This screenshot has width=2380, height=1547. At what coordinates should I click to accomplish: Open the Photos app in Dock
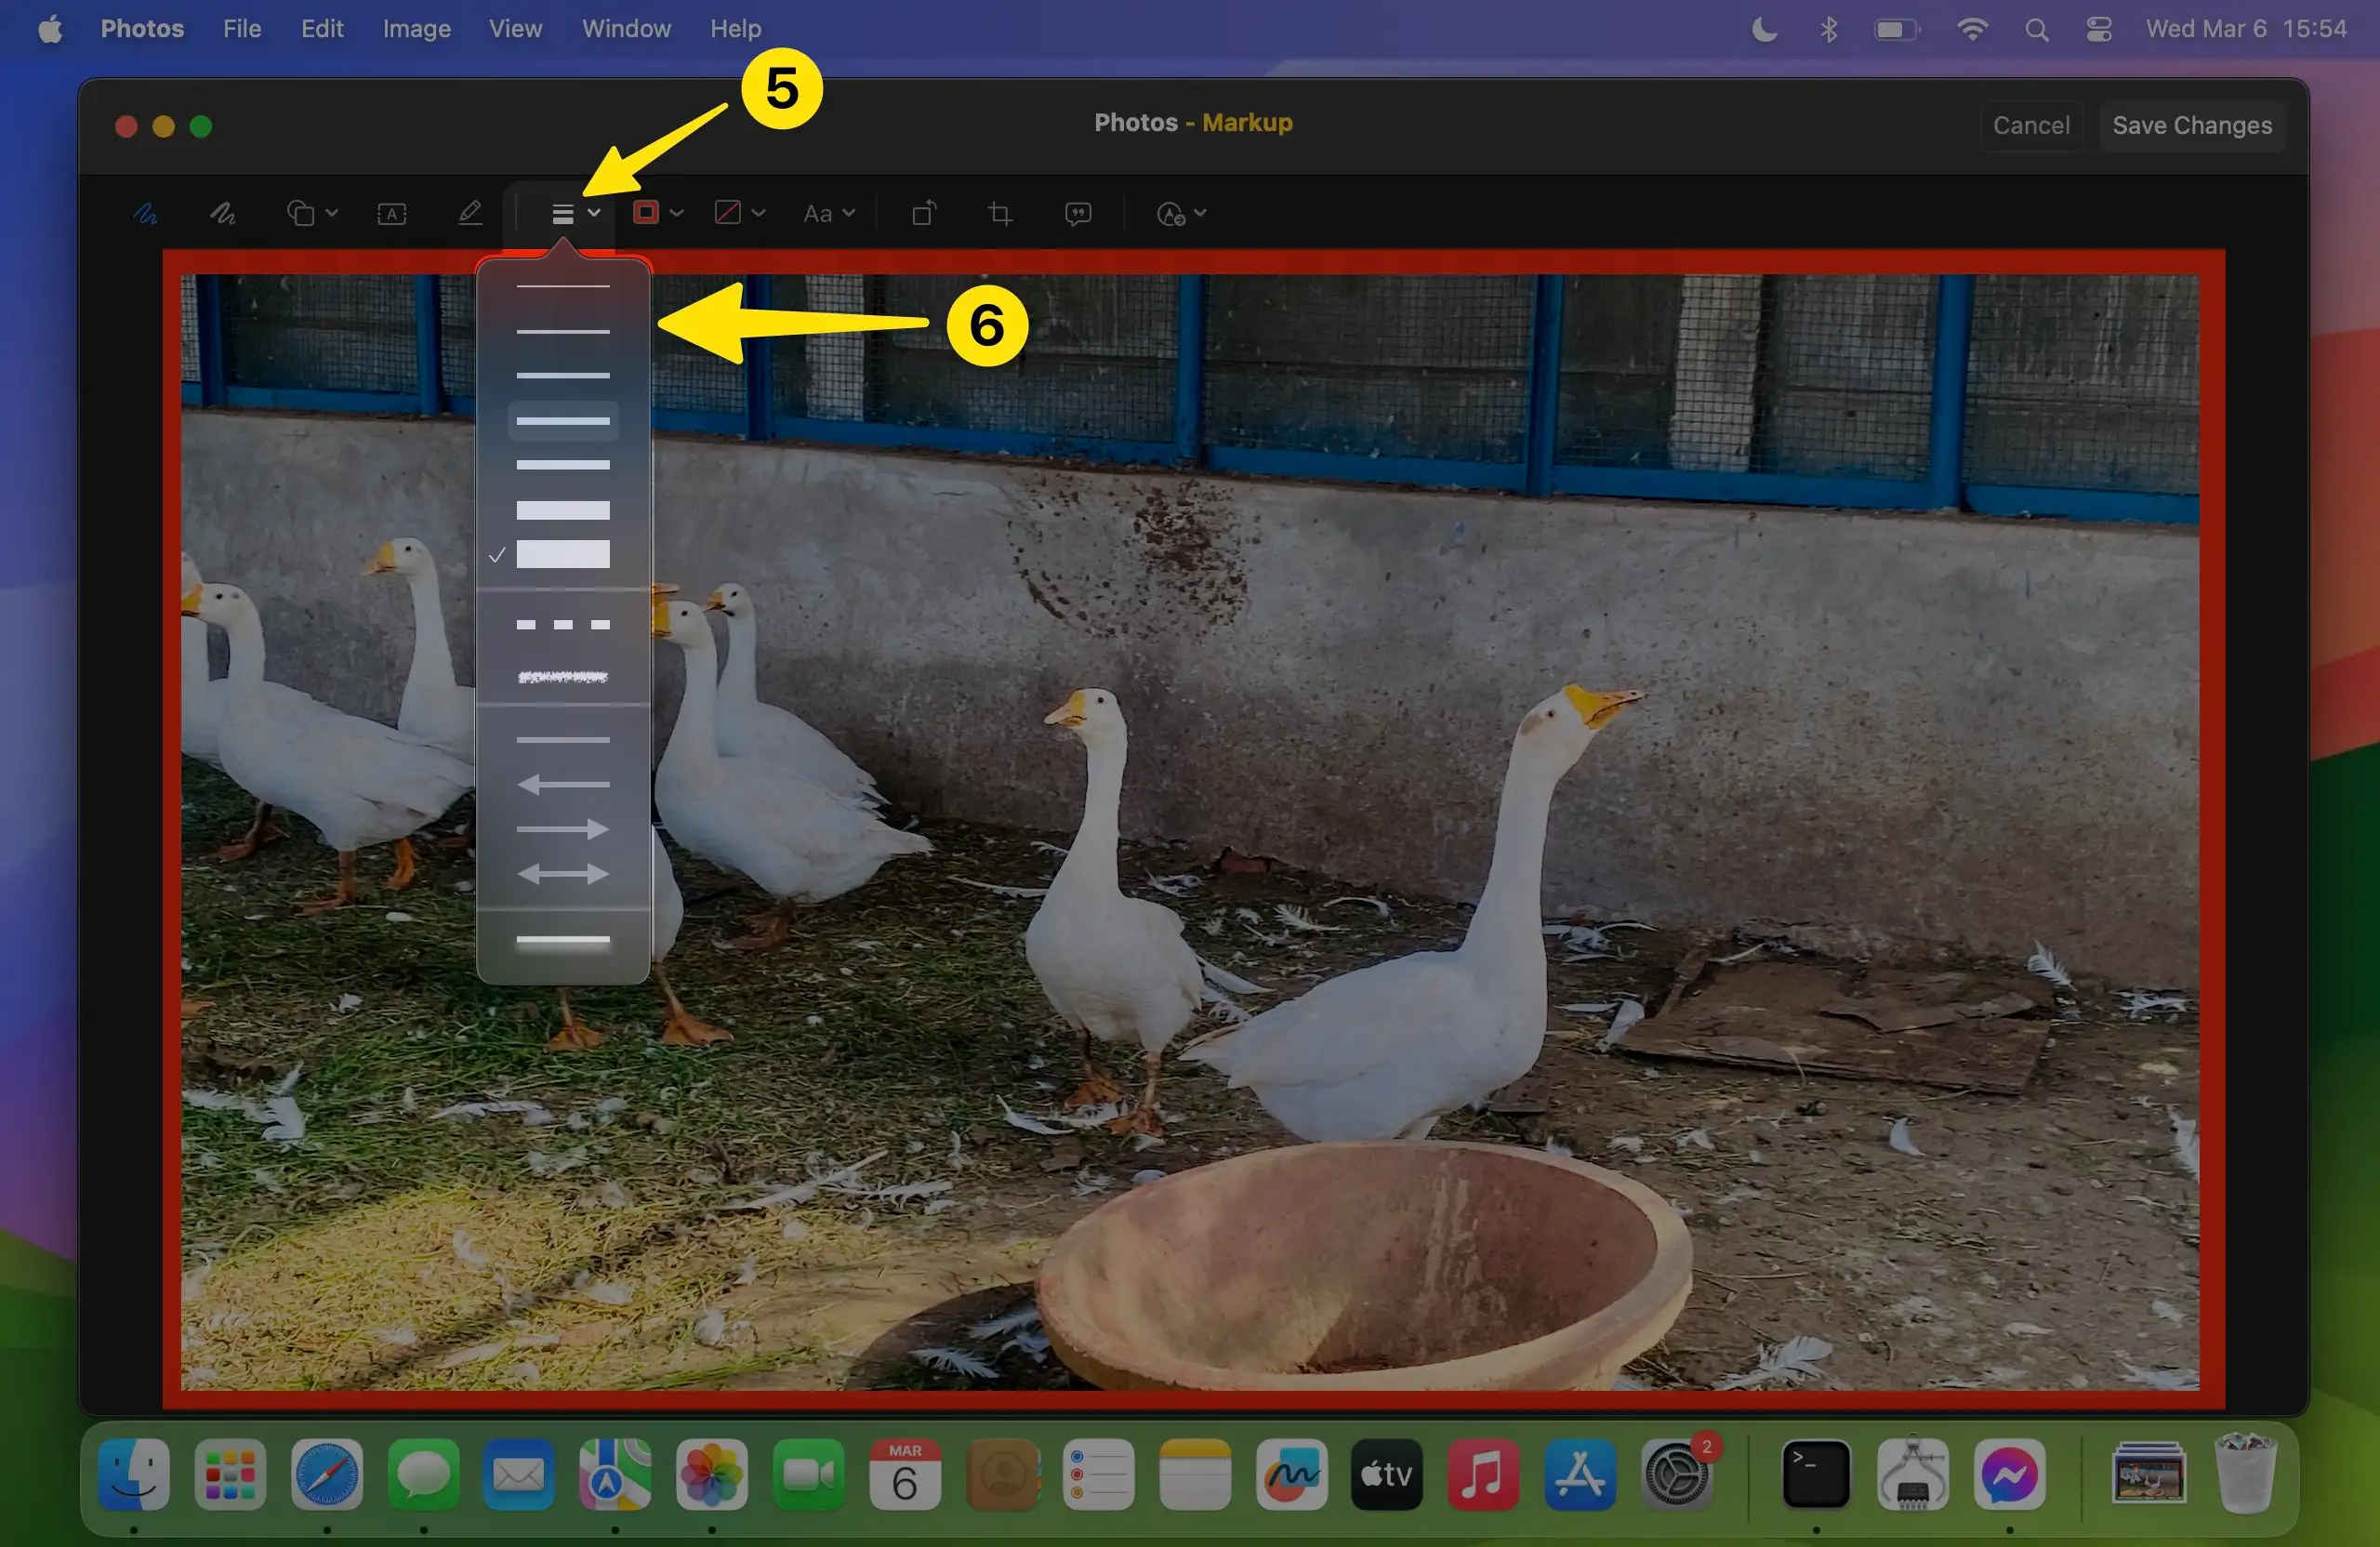pyautogui.click(x=711, y=1474)
